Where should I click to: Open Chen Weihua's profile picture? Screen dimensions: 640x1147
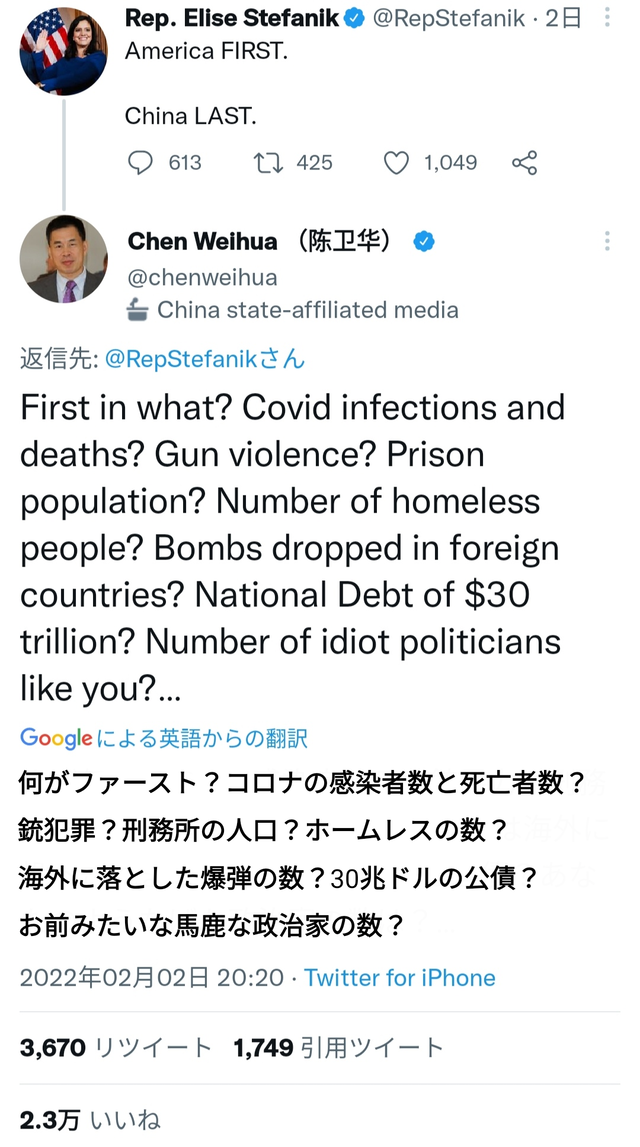63,258
